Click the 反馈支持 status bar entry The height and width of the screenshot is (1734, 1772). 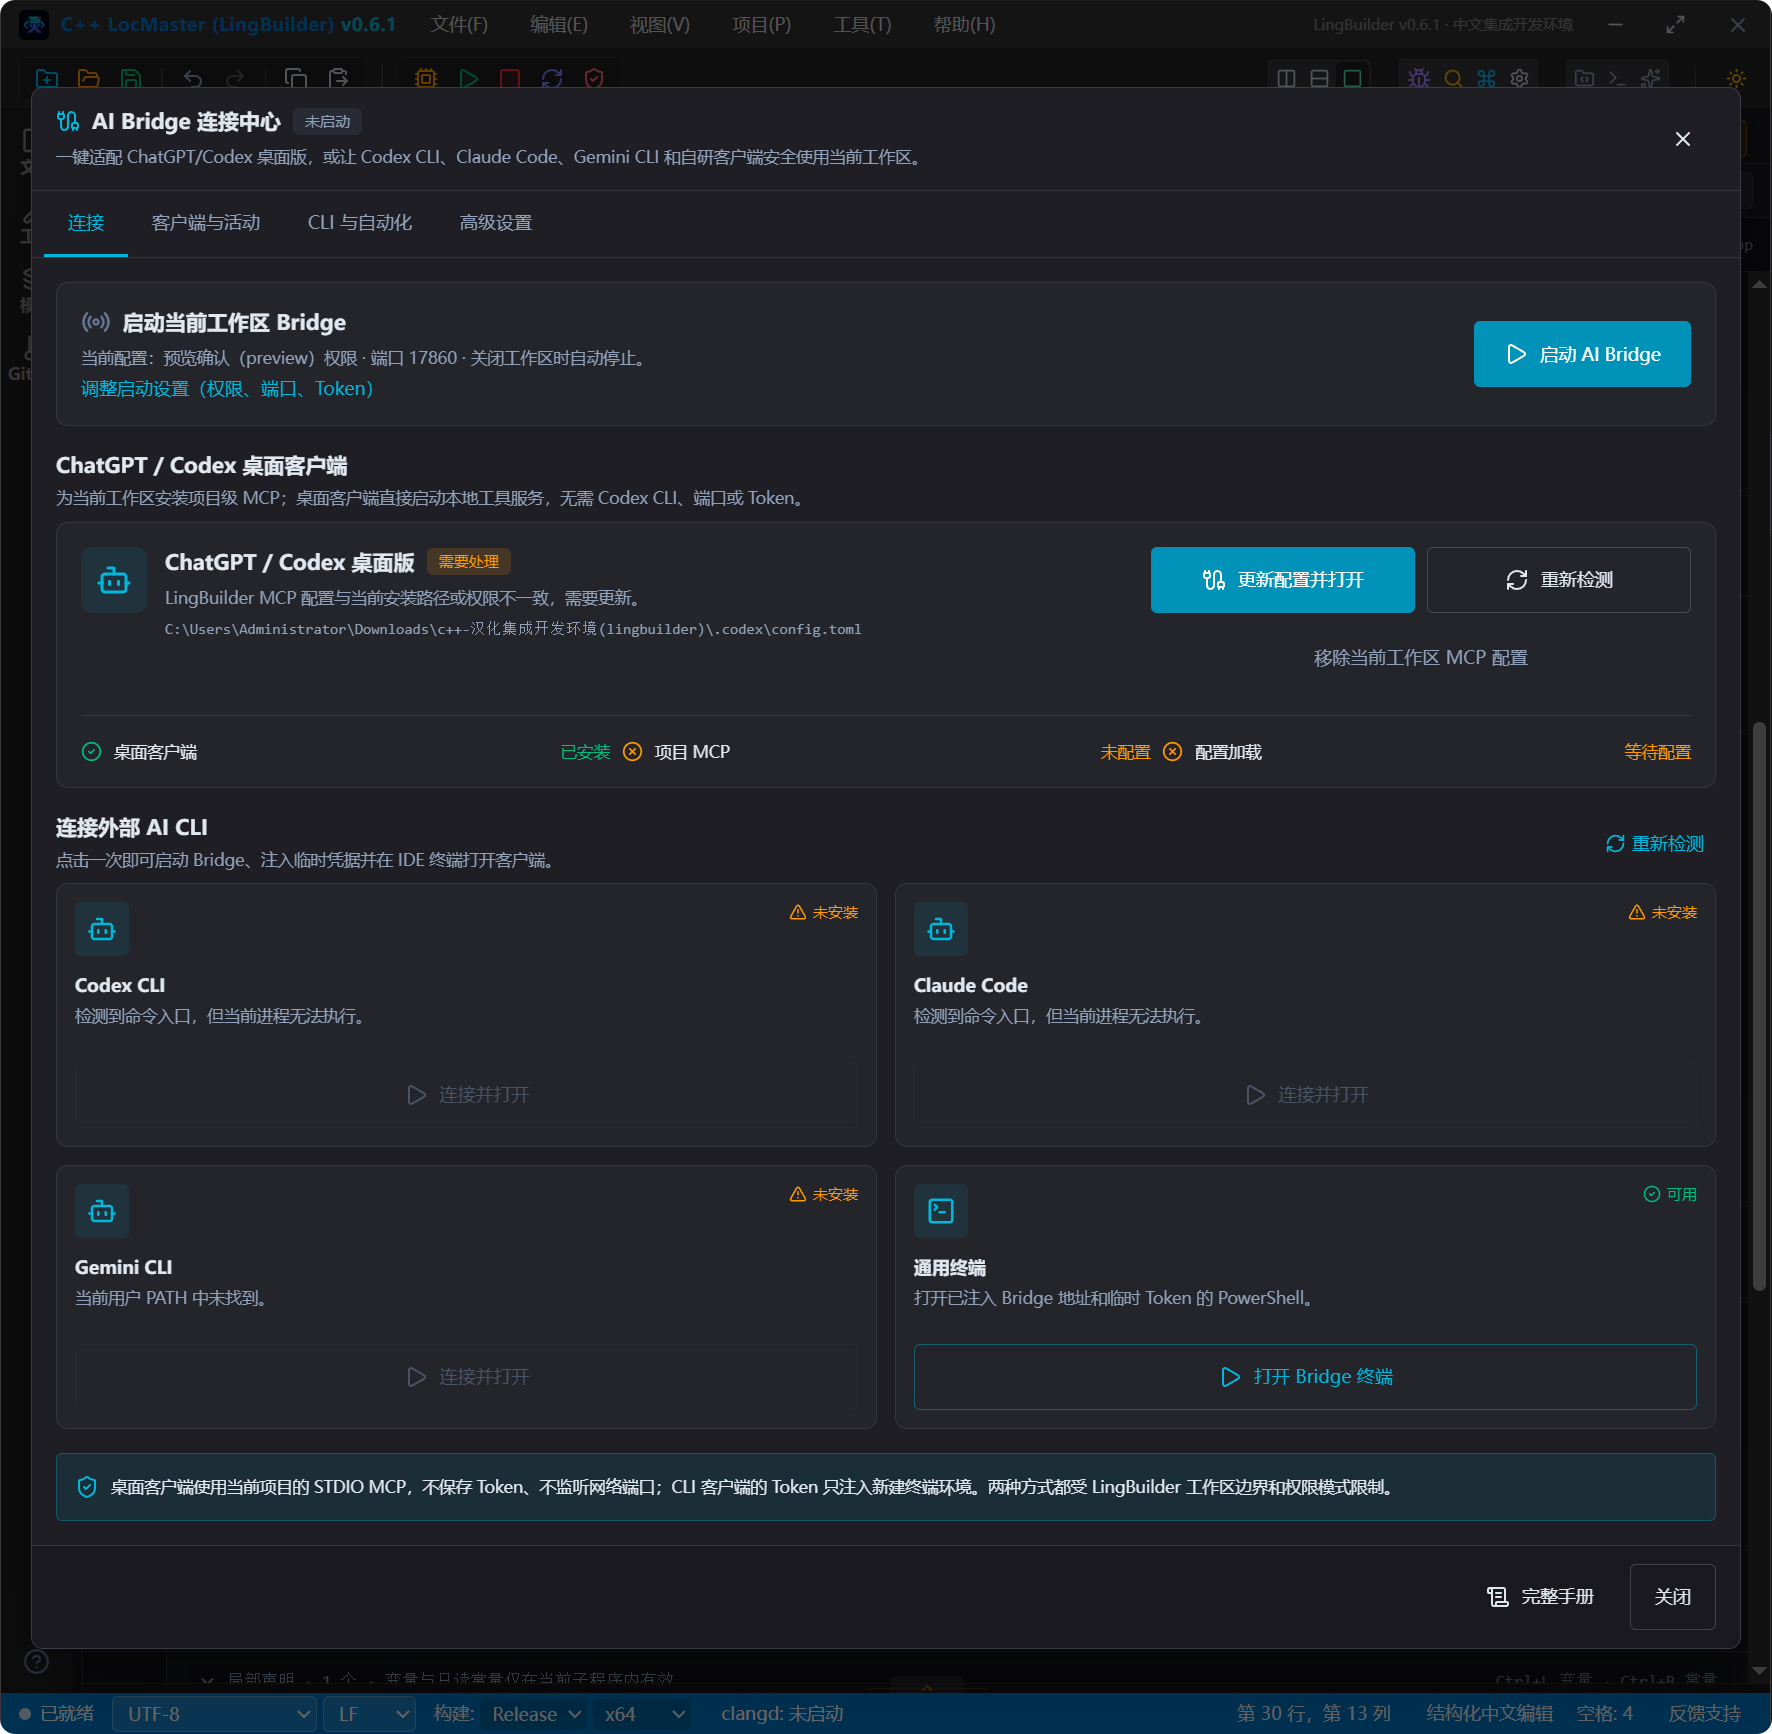tap(1705, 1714)
